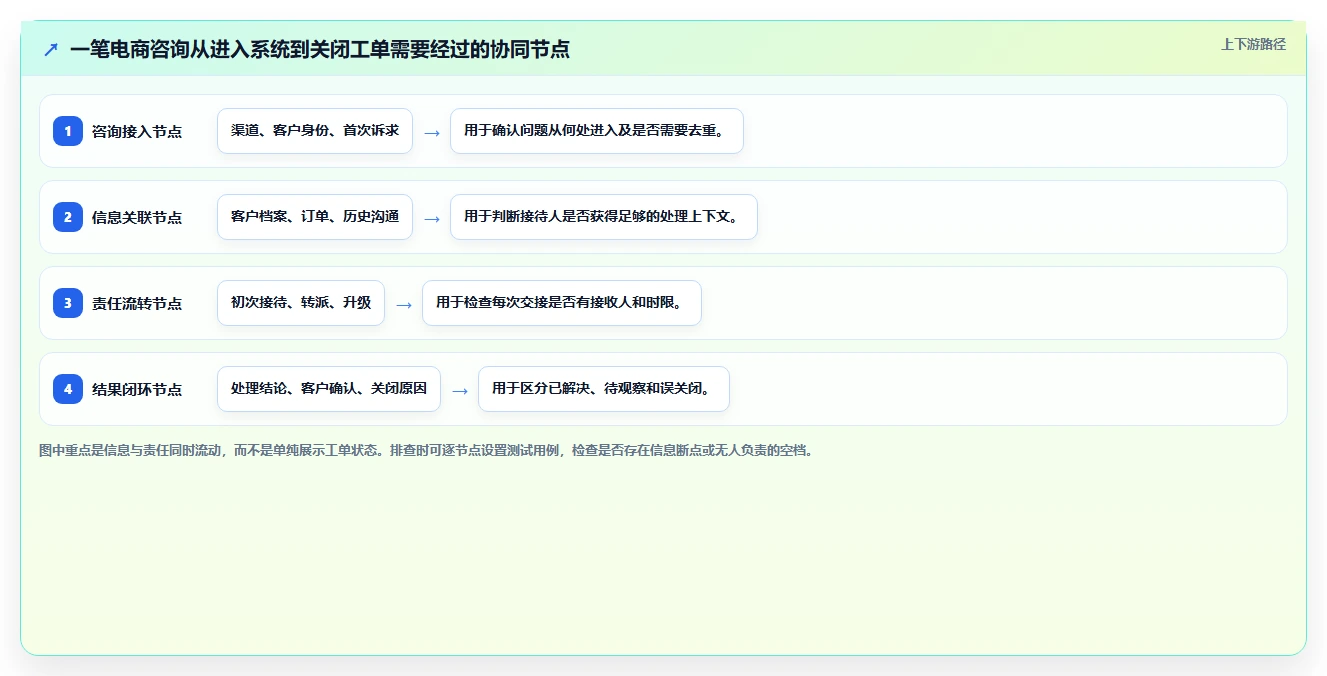Click the 渠道、客户身份、首次诉求 box
The height and width of the screenshot is (676, 1327).
(315, 131)
